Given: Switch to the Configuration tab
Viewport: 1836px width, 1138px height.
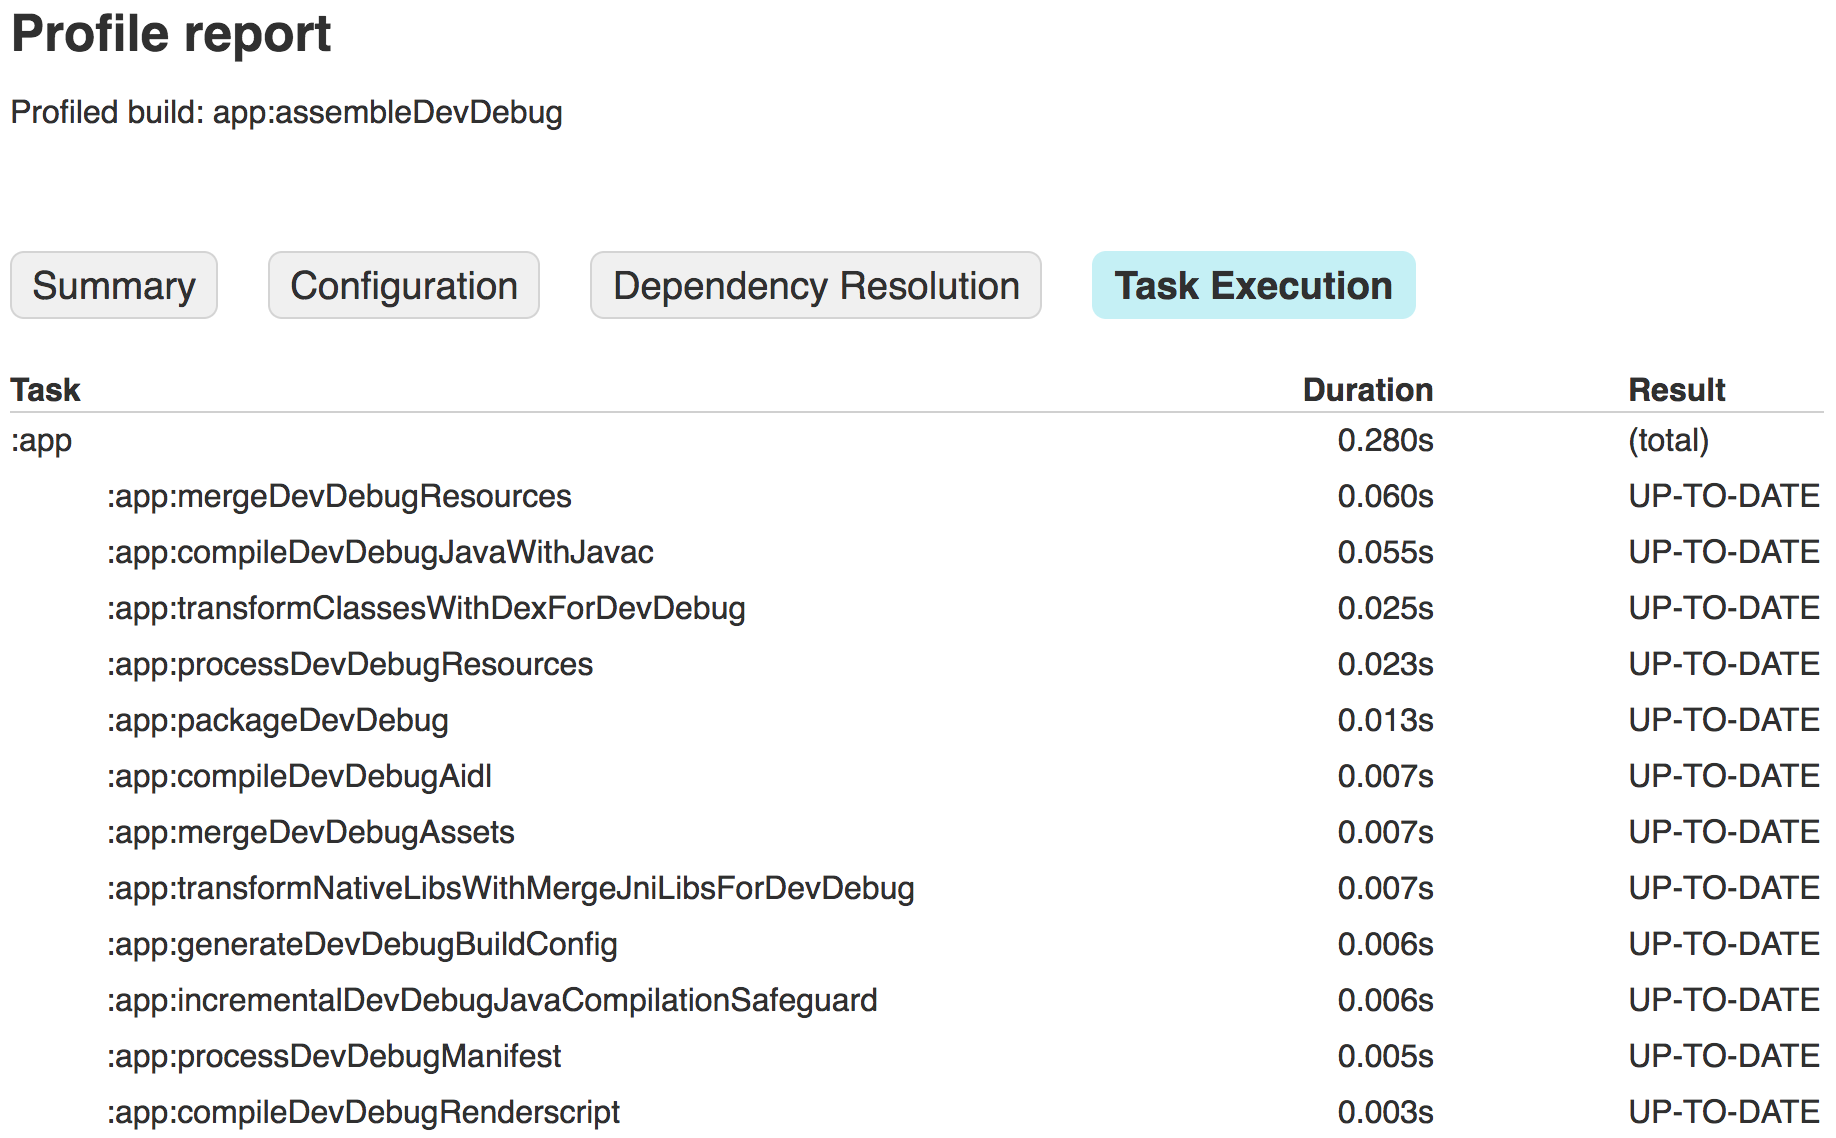Looking at the screenshot, I should (404, 286).
